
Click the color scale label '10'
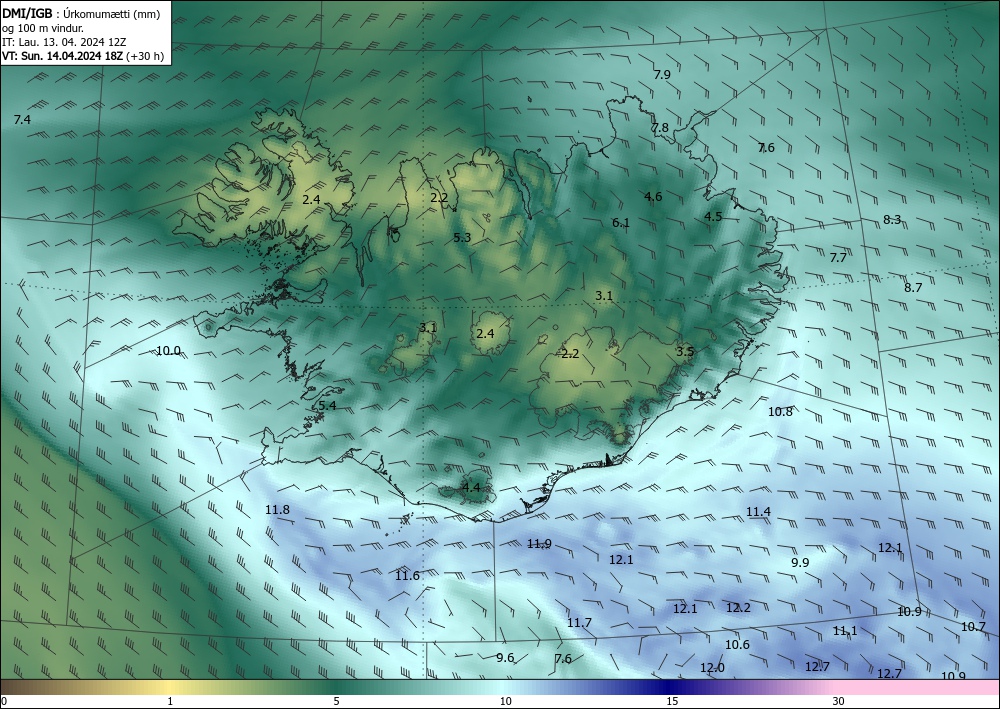506,701
